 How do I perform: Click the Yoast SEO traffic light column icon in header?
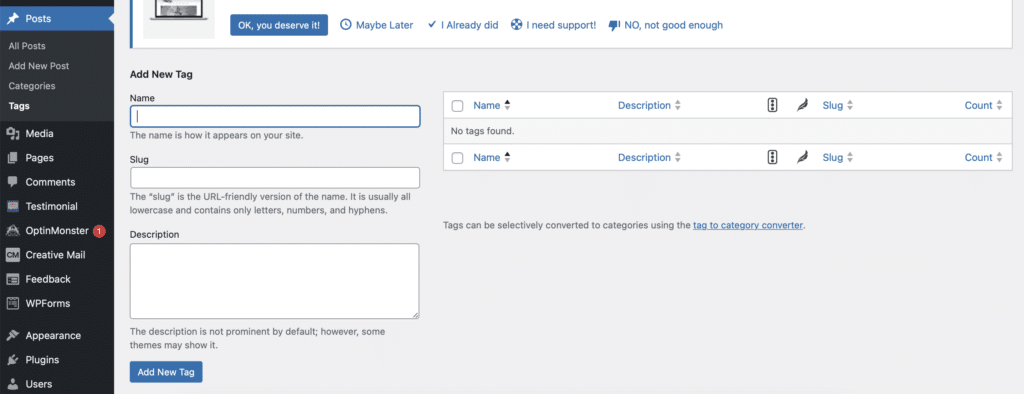pos(772,105)
